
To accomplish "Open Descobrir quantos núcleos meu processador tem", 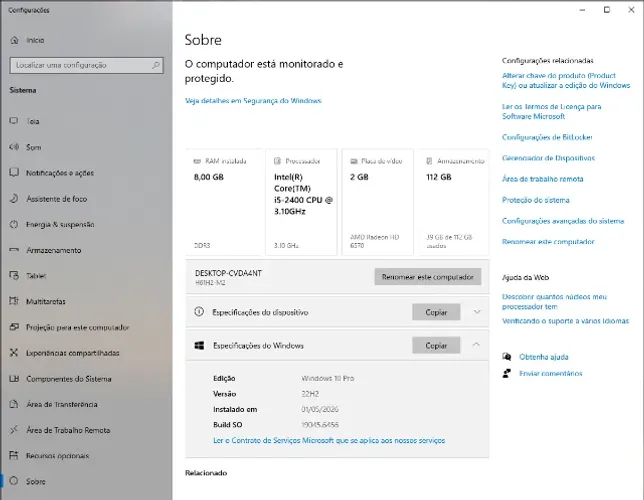I will coord(554,302).
